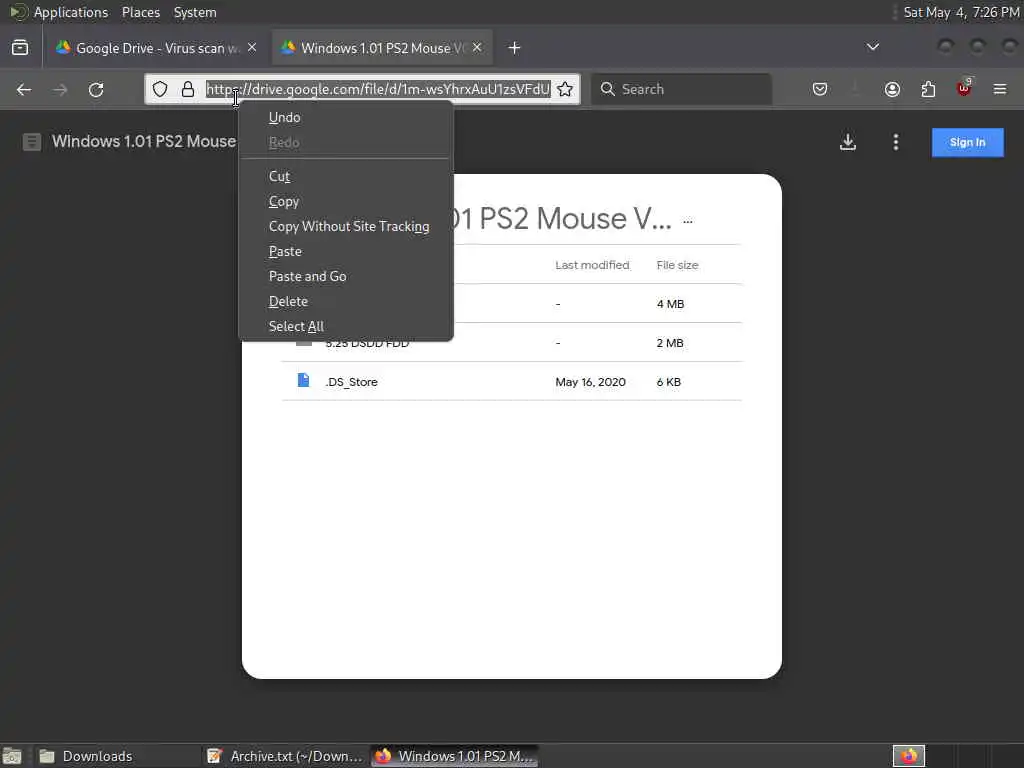Click the file type icon beside the Drive title

31,142
